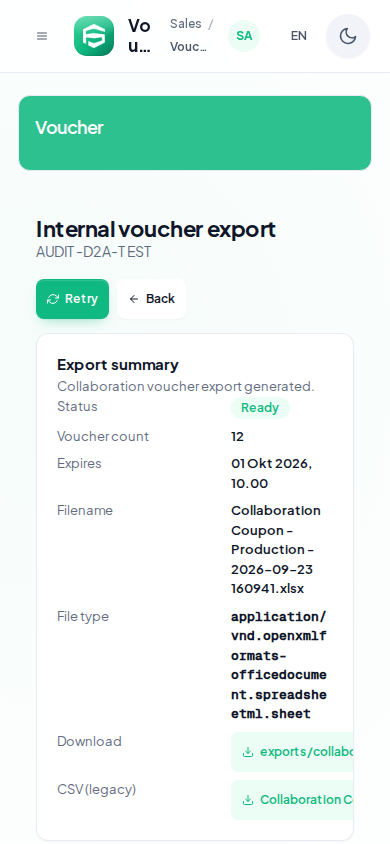Select the file type MIME text
The image size is (390, 844).
(x=279, y=665)
